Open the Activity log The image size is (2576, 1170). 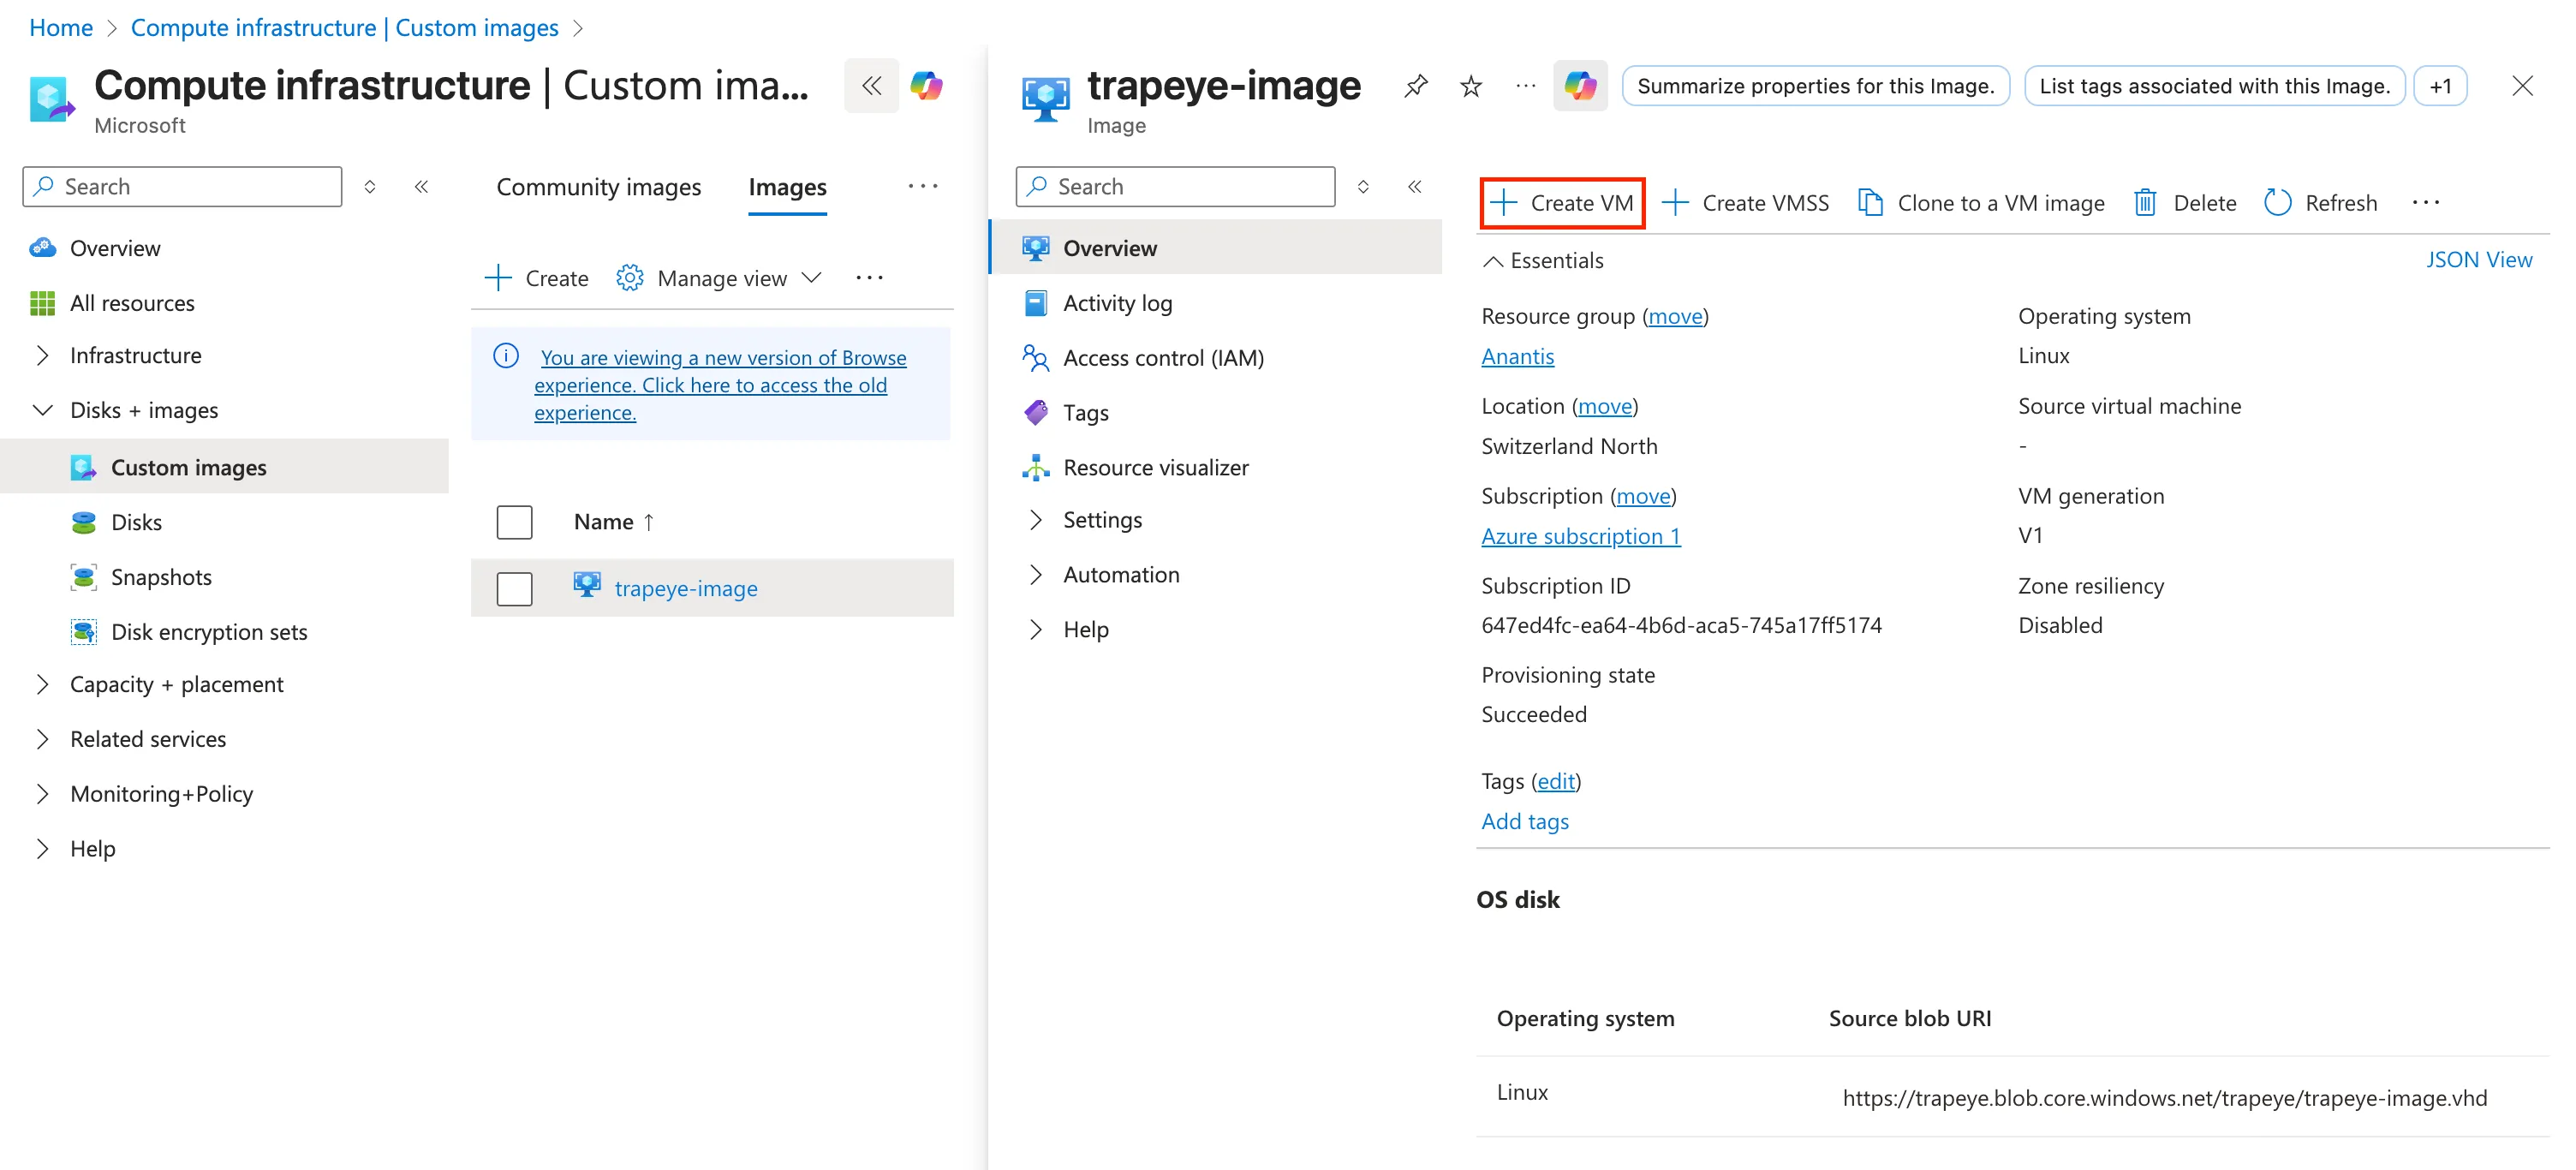pos(1119,302)
